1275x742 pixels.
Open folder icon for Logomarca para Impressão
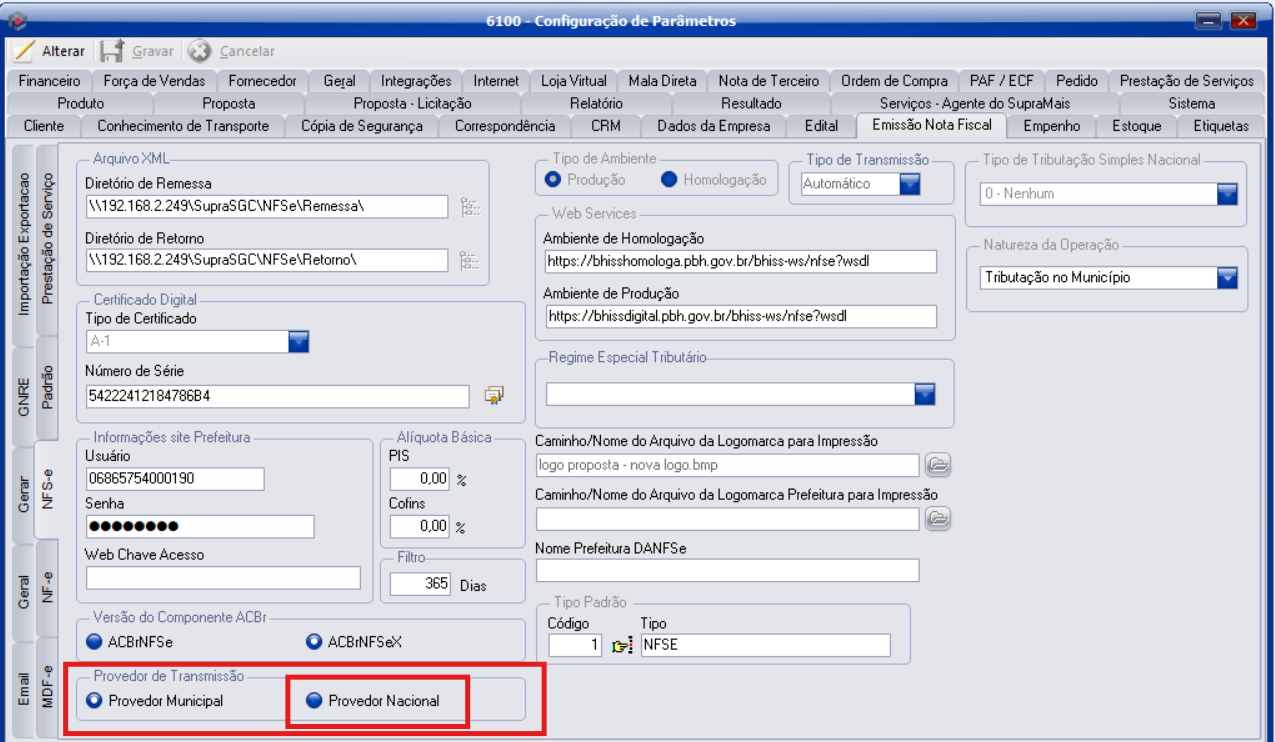click(x=937, y=465)
